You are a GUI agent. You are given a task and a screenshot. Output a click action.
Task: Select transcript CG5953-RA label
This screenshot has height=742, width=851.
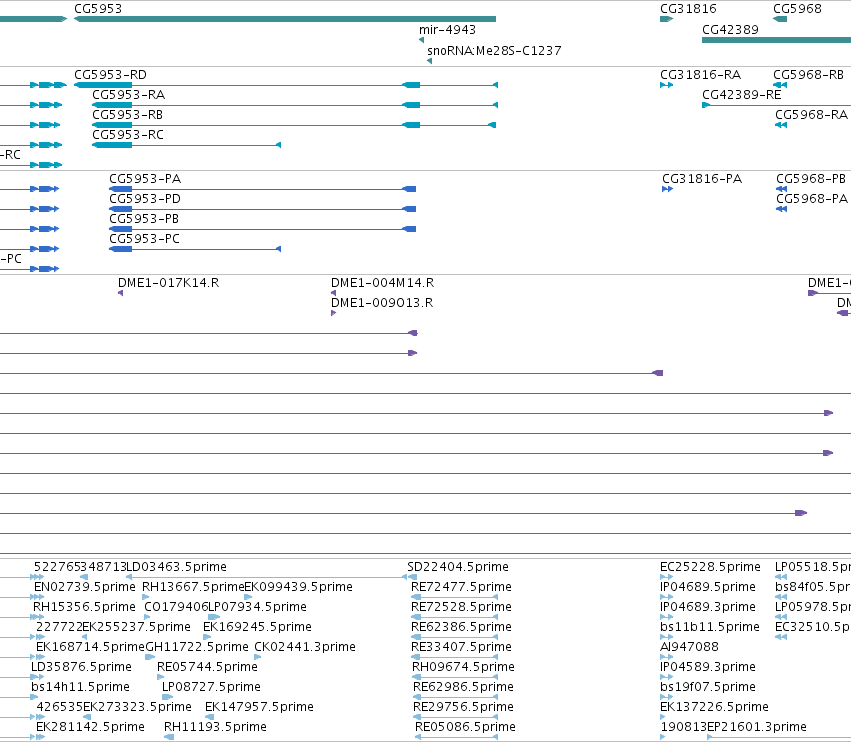click(x=129, y=94)
